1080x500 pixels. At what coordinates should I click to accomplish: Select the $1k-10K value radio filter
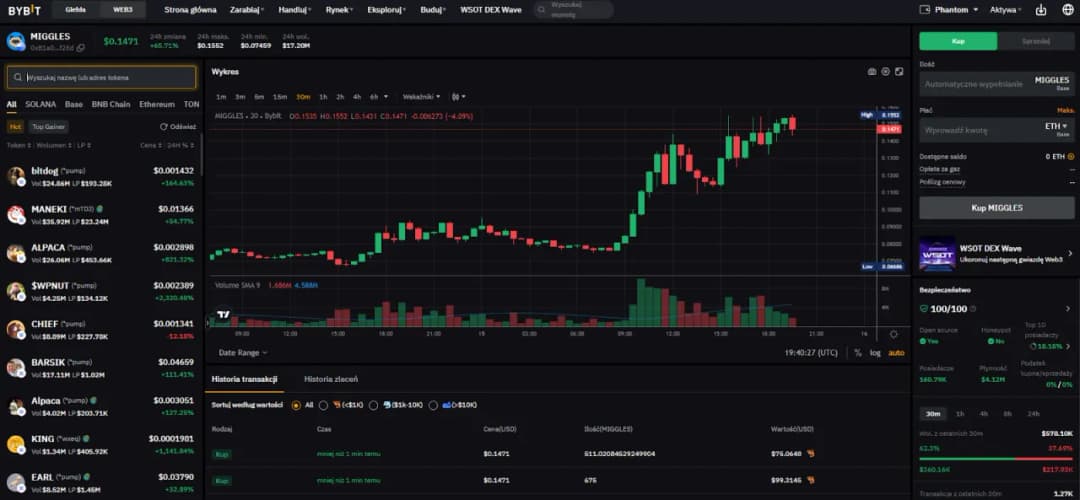[373, 405]
